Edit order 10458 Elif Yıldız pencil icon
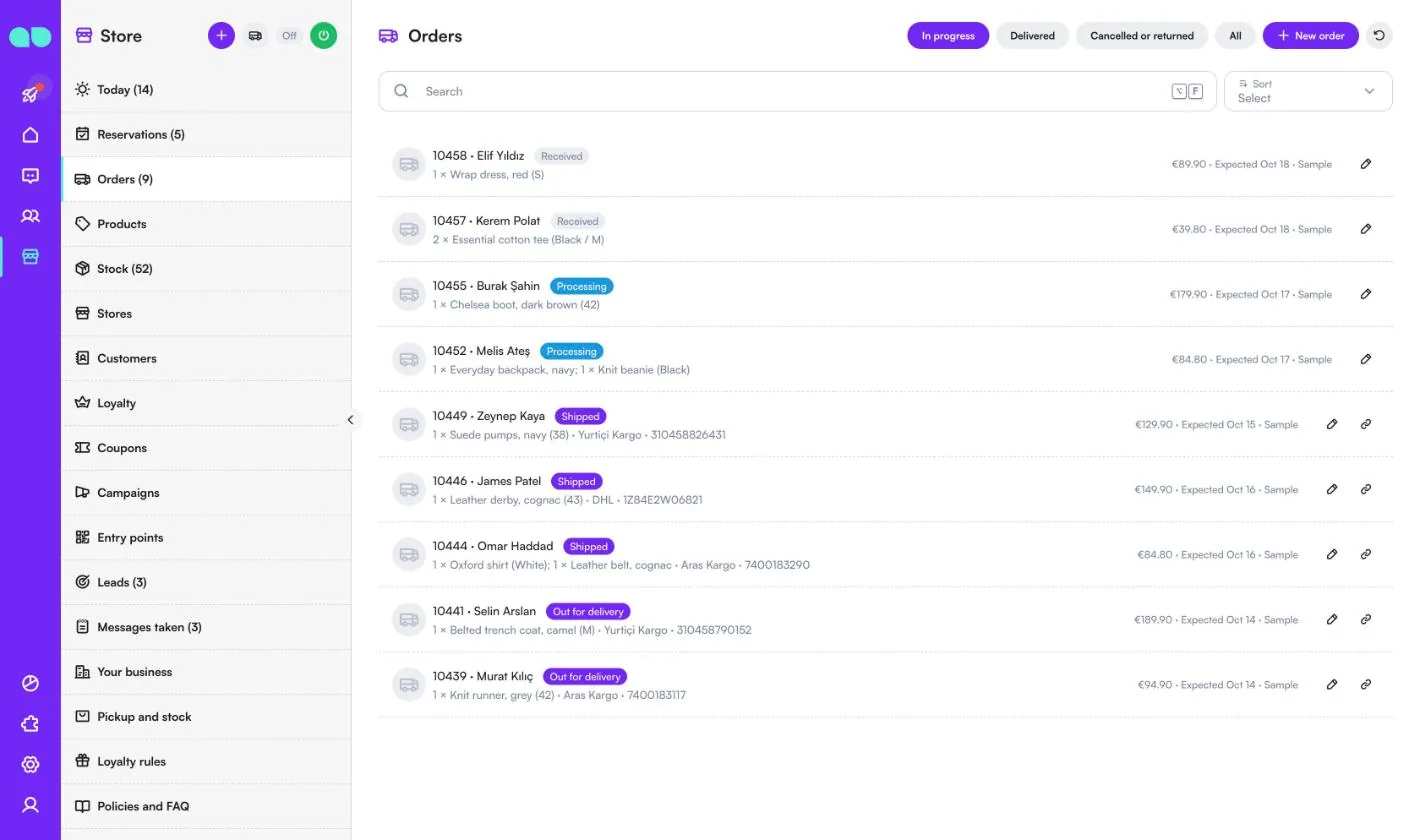Screen dimensions: 1420x840 click(1366, 164)
